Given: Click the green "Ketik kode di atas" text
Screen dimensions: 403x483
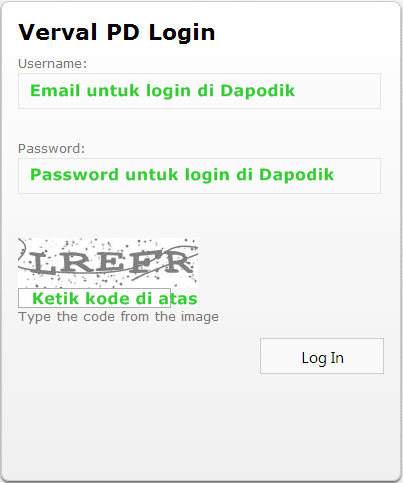Looking at the screenshot, I should pyautogui.click(x=115, y=298).
